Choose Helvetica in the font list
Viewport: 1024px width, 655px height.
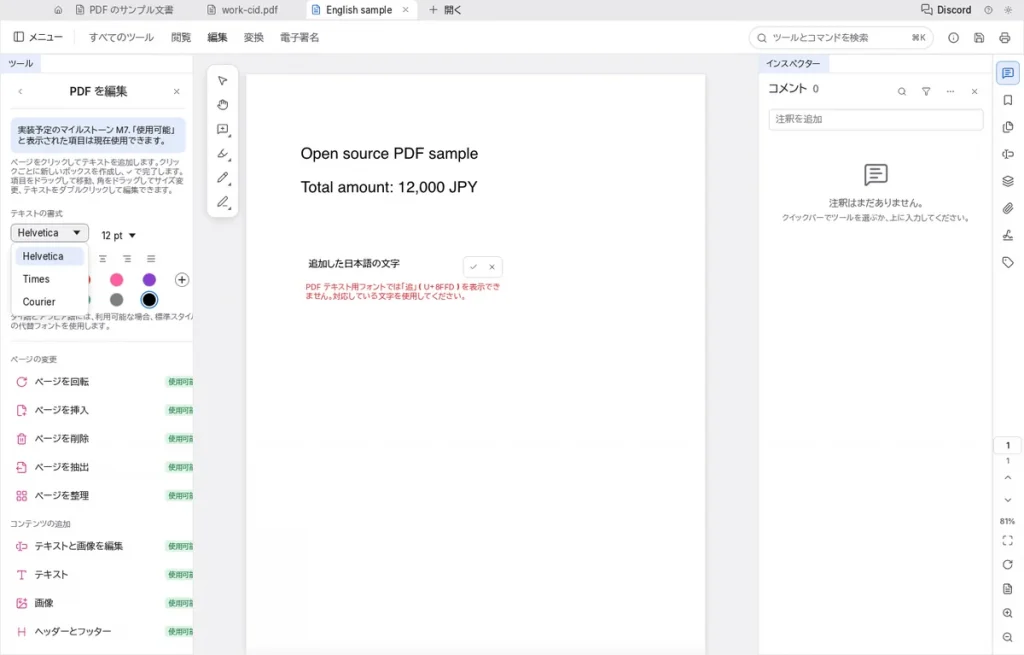50,256
